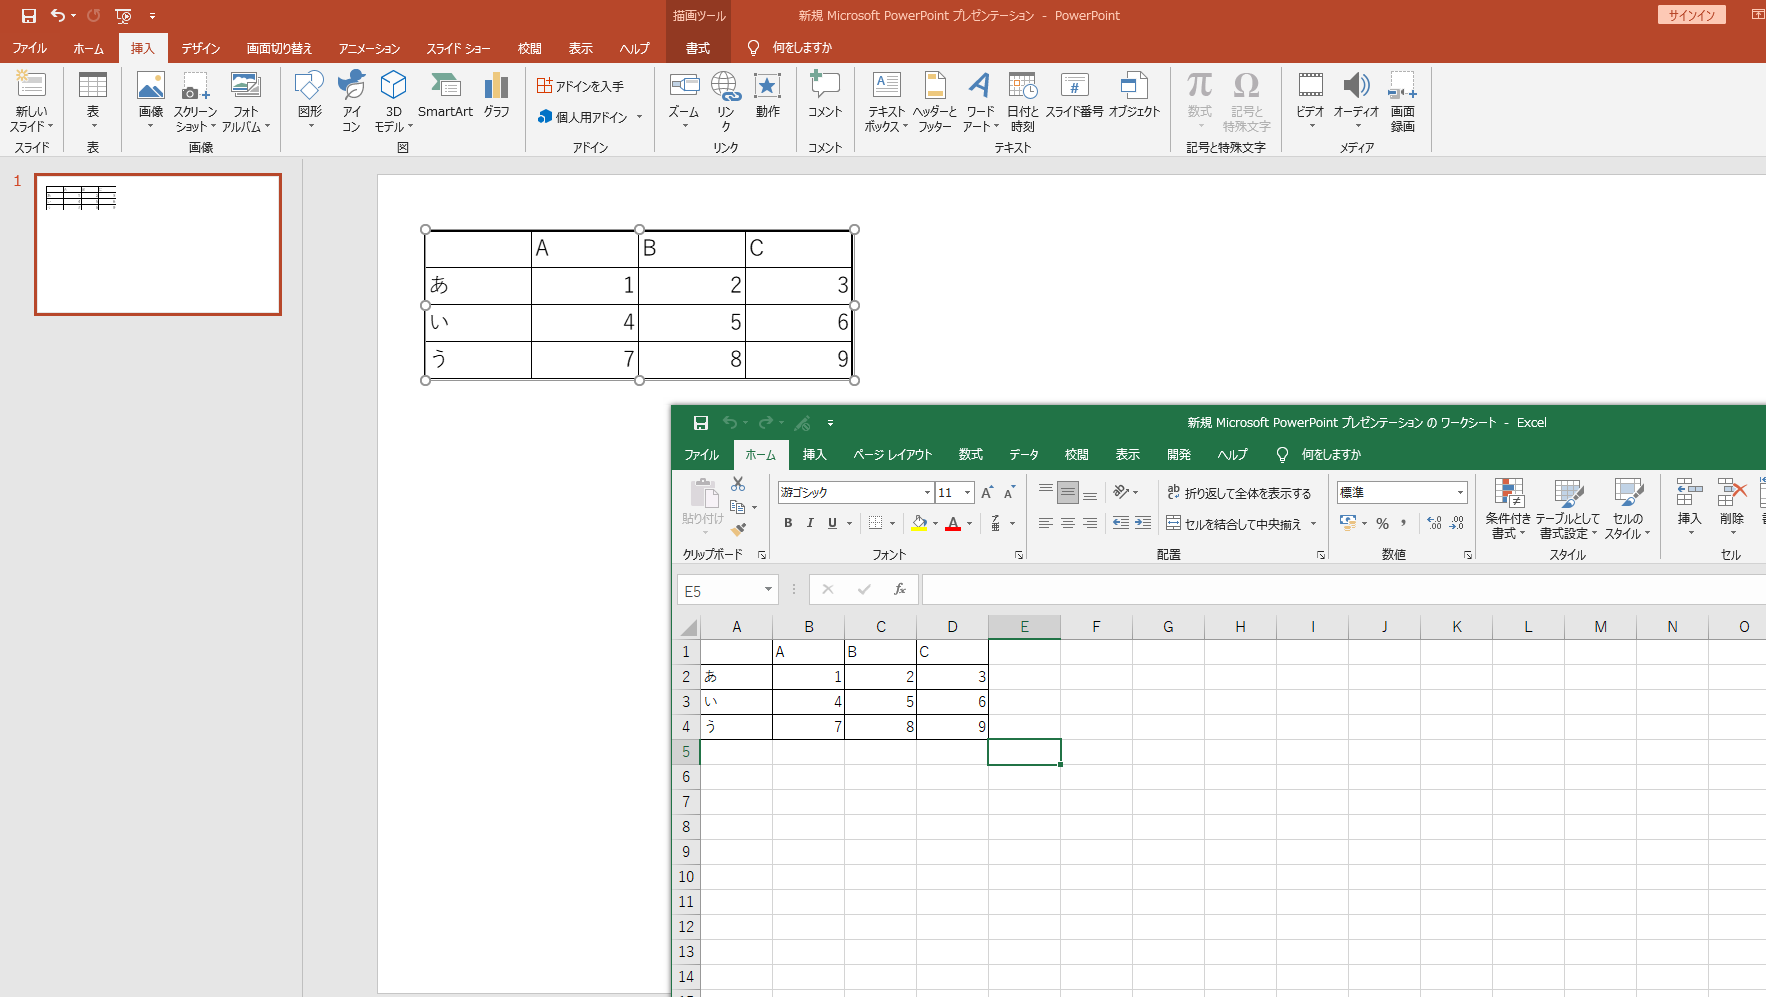
Task: Select slide 1 thumbnail
Action: [x=158, y=244]
